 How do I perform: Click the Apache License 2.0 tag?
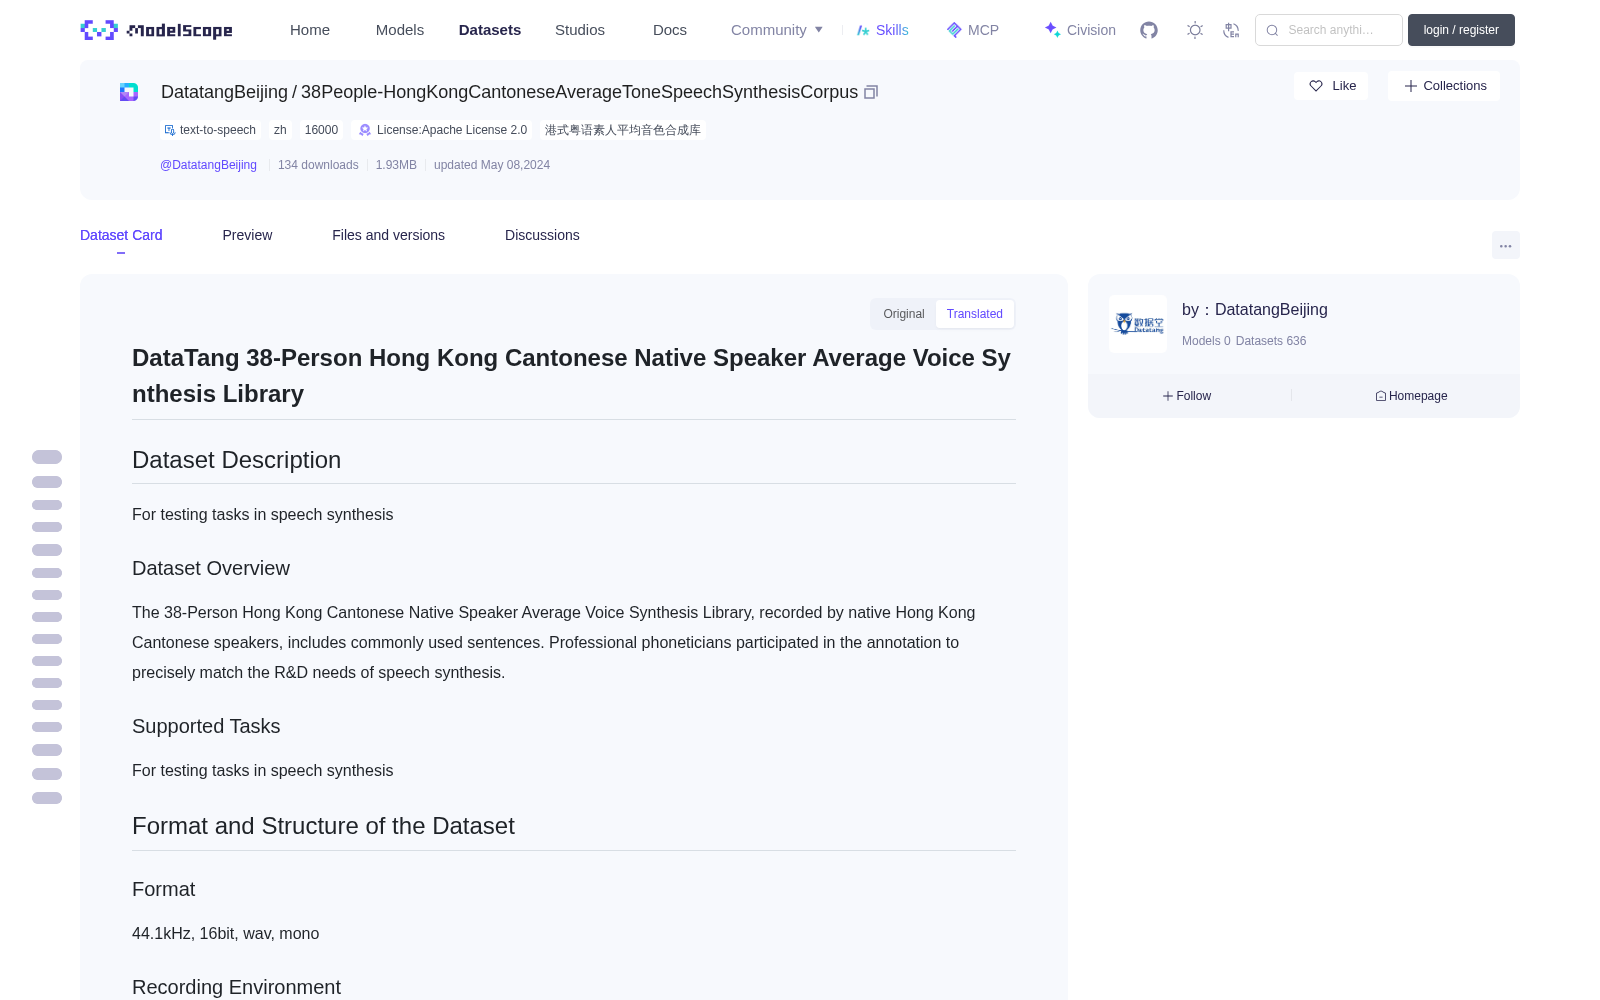click(443, 130)
